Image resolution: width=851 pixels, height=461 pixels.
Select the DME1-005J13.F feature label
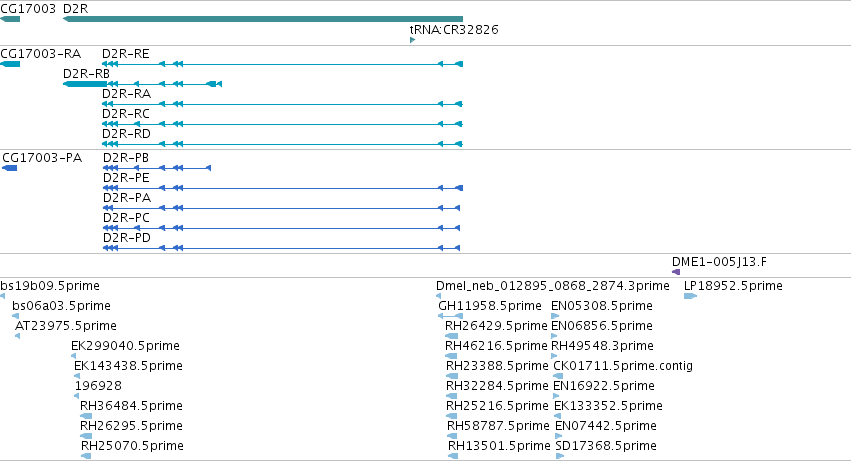click(x=719, y=262)
